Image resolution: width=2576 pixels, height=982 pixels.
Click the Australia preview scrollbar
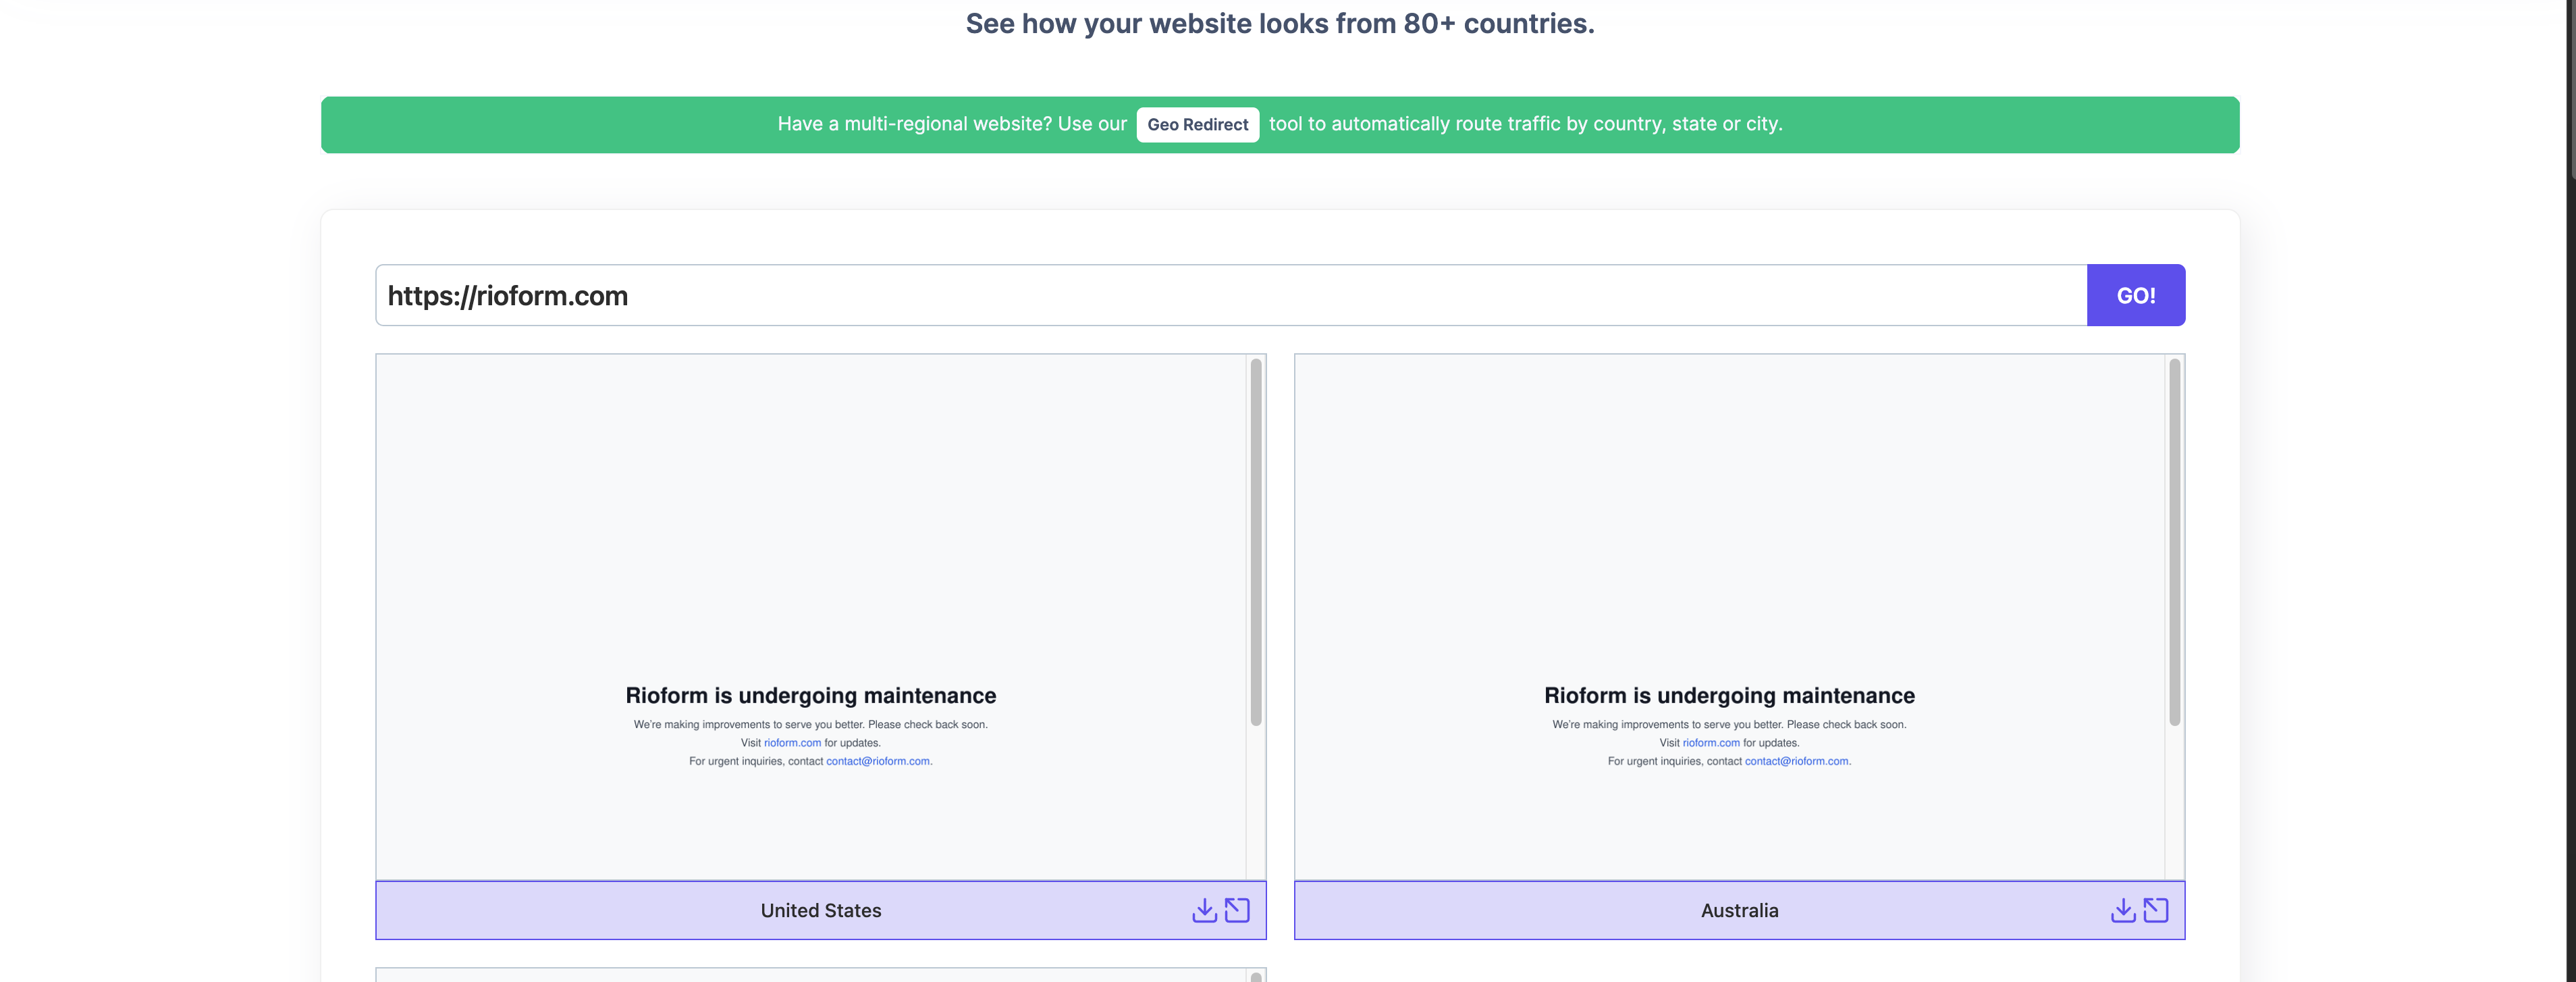click(2174, 542)
